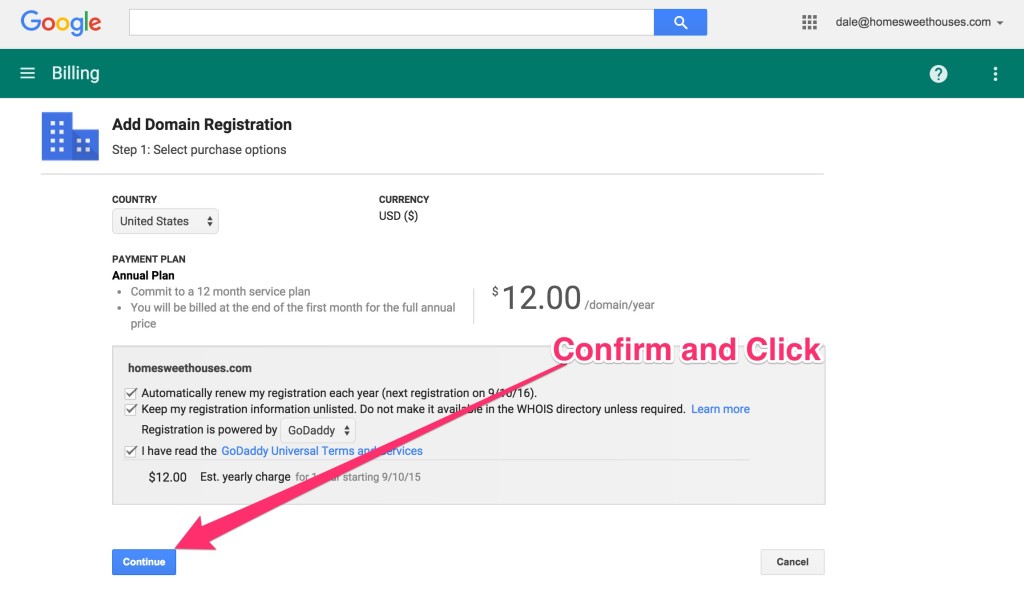This screenshot has height=592, width=1024.
Task: Open the Learn more link about WHOIS
Action: (x=720, y=409)
